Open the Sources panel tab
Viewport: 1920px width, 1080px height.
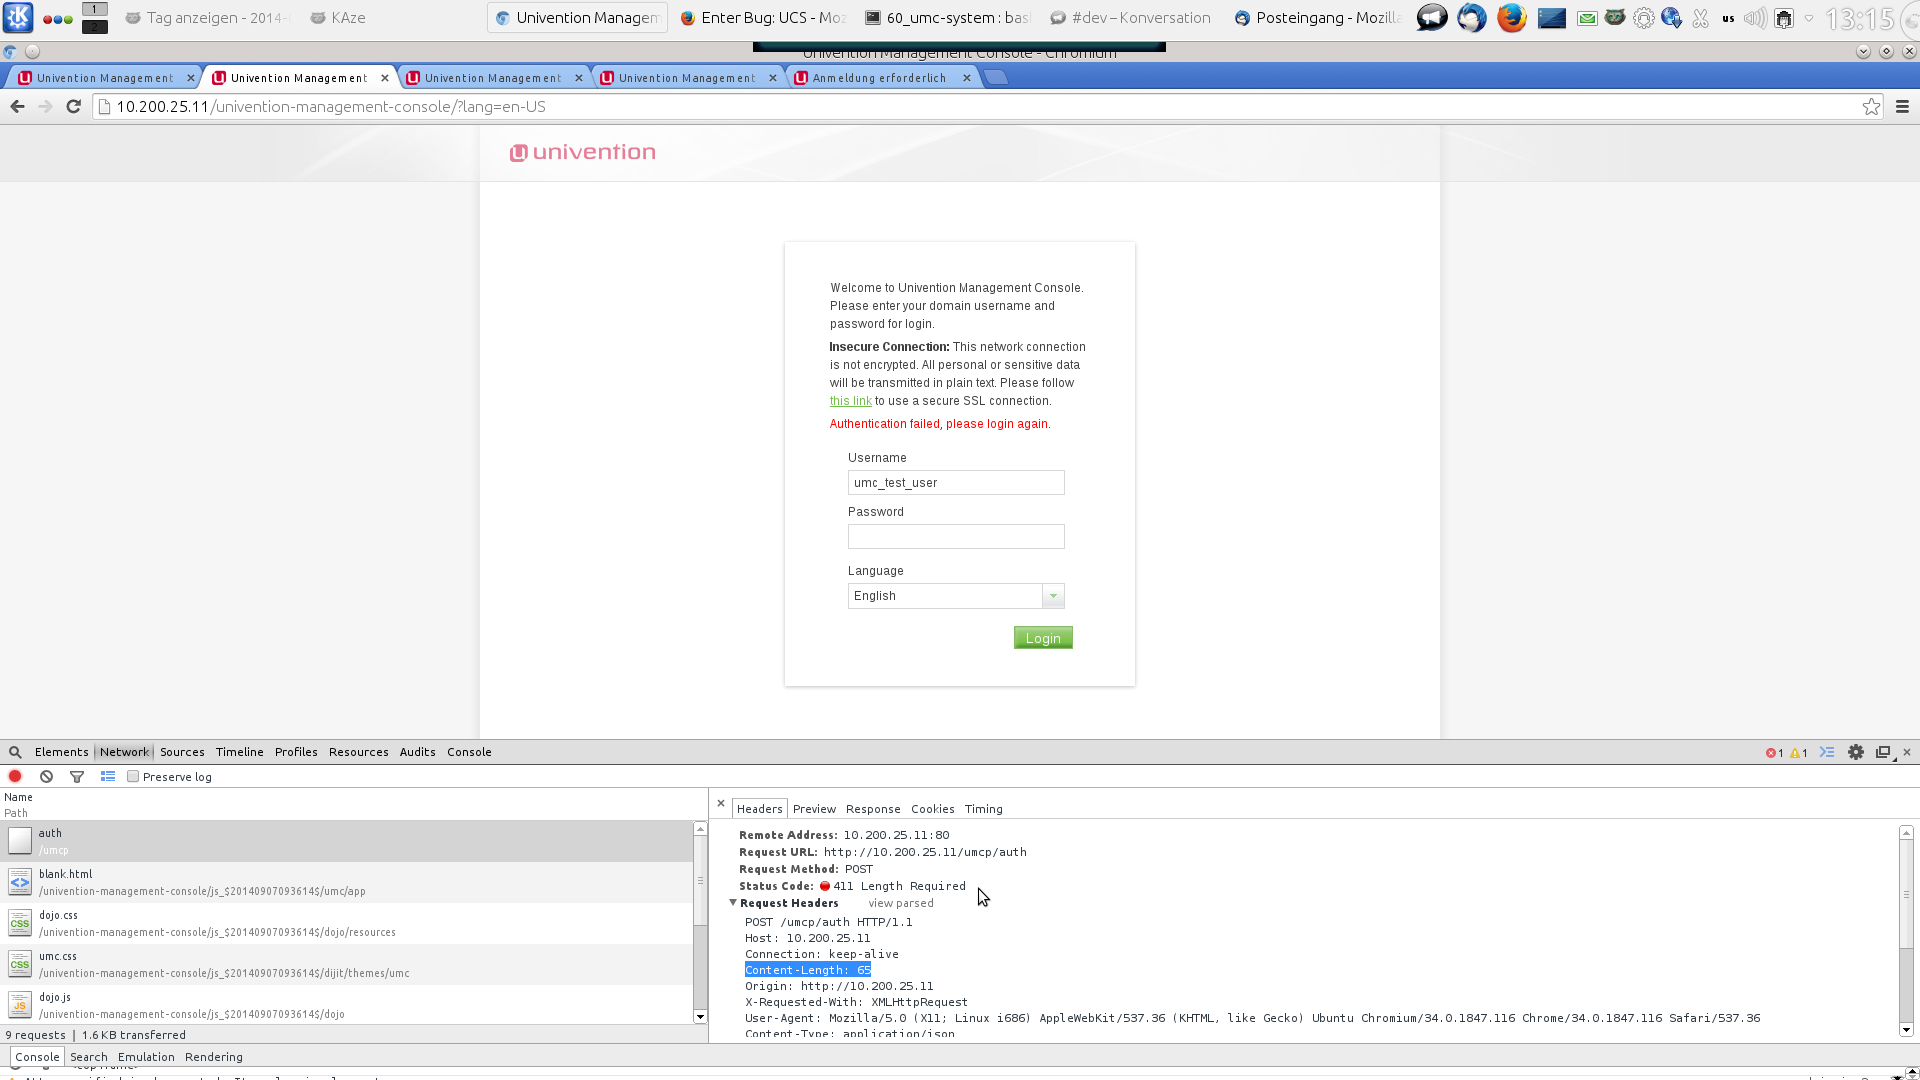coord(182,752)
